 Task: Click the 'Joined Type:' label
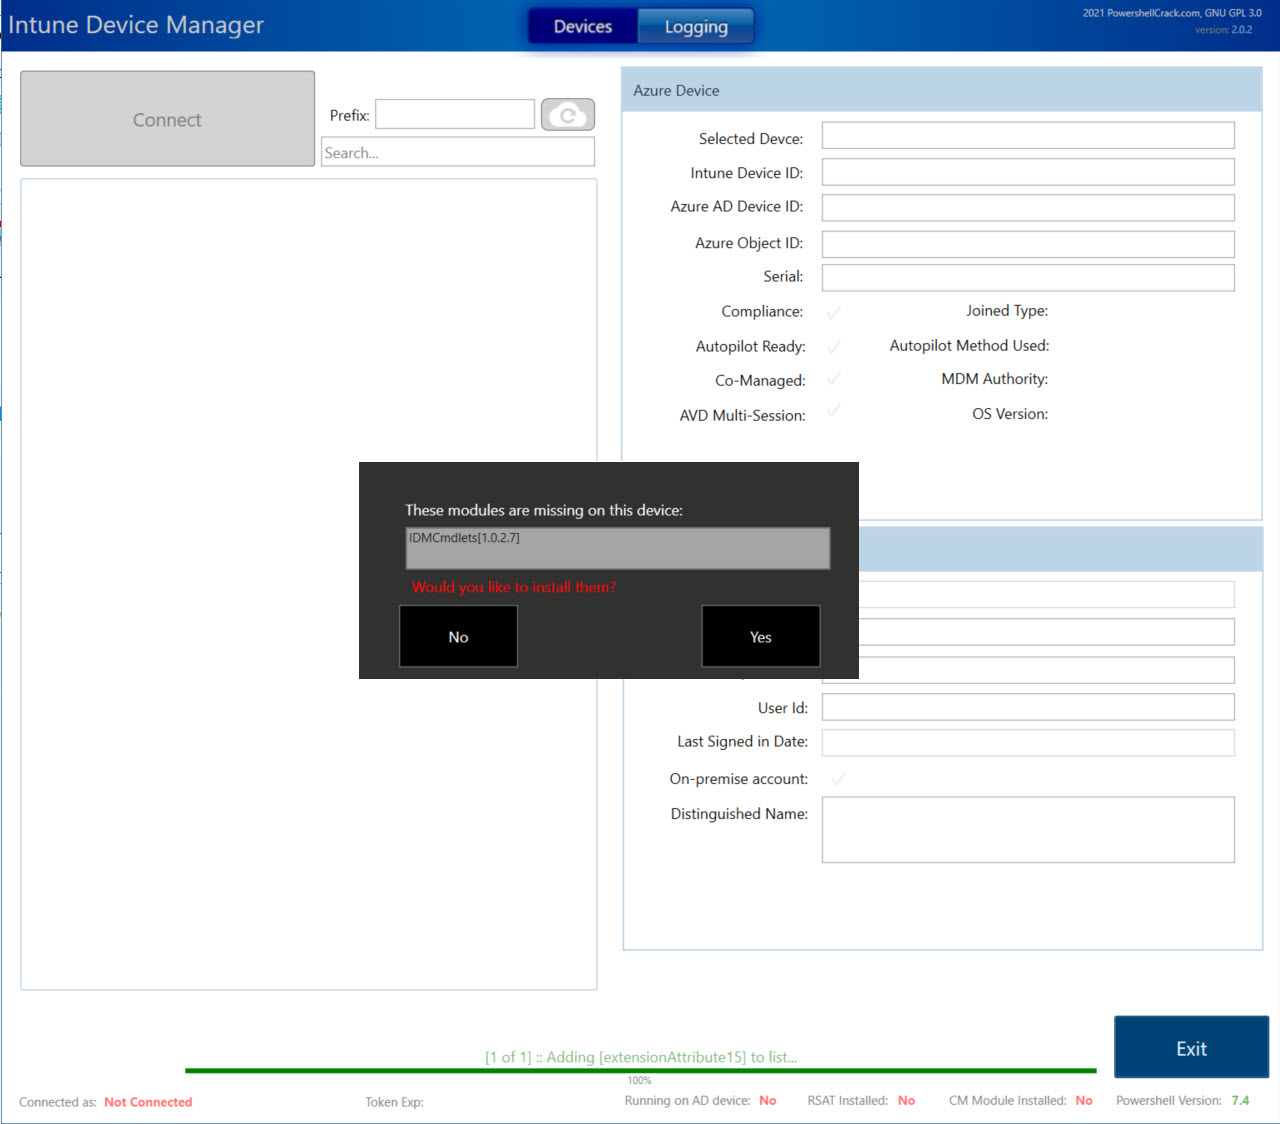1007,311
